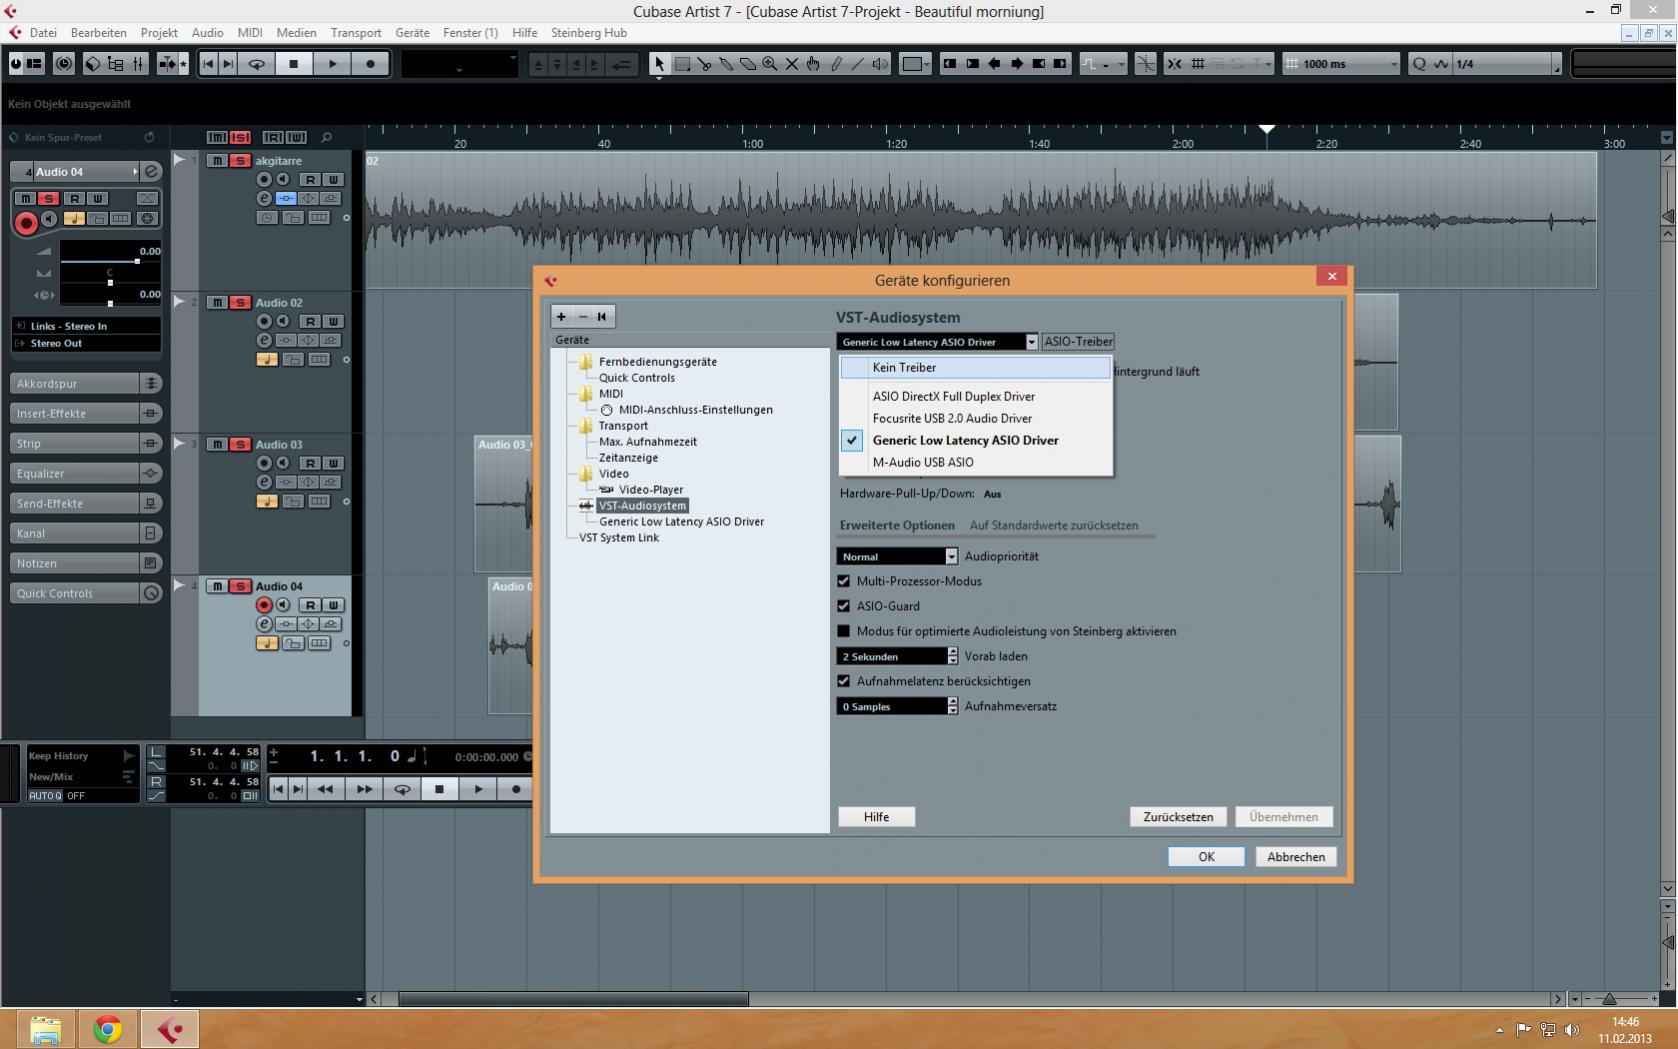This screenshot has width=1678, height=1049.
Task: Click Auf Standardwerte zurücksetzen link
Action: click(1054, 525)
